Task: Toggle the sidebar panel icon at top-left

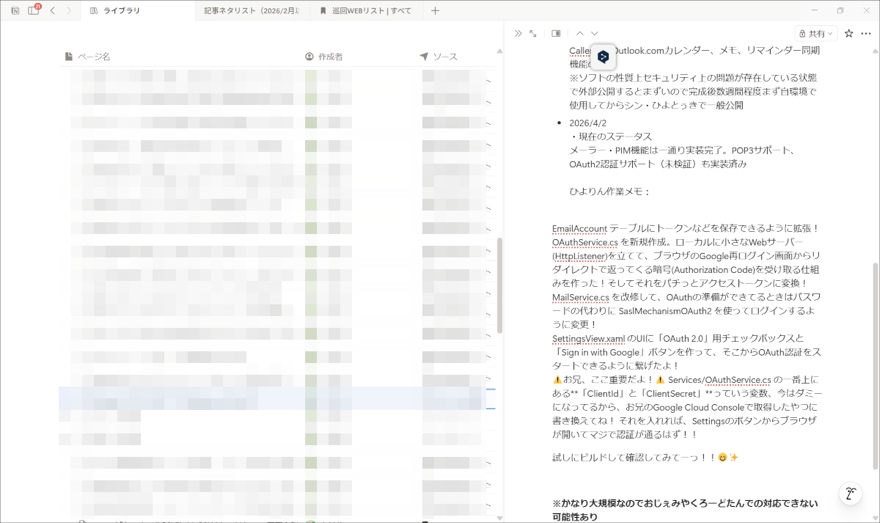Action: [x=15, y=11]
